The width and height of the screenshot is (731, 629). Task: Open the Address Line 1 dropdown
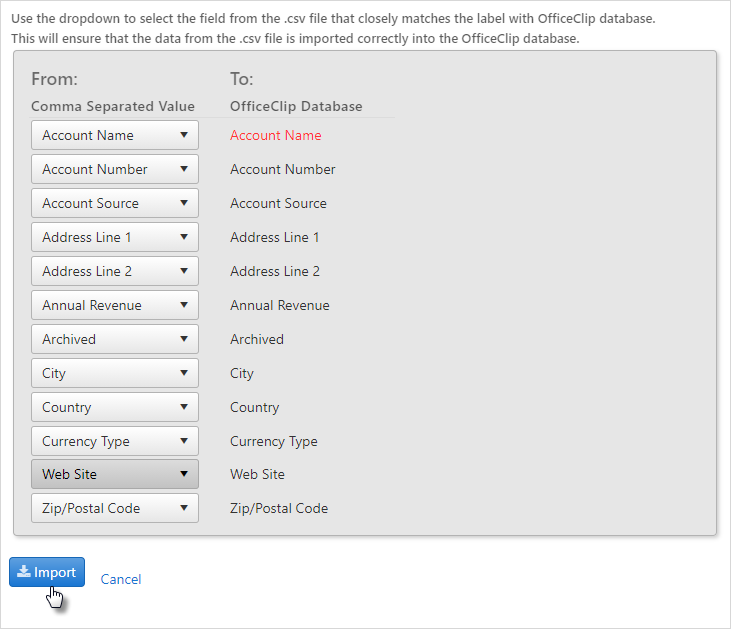click(x=115, y=237)
